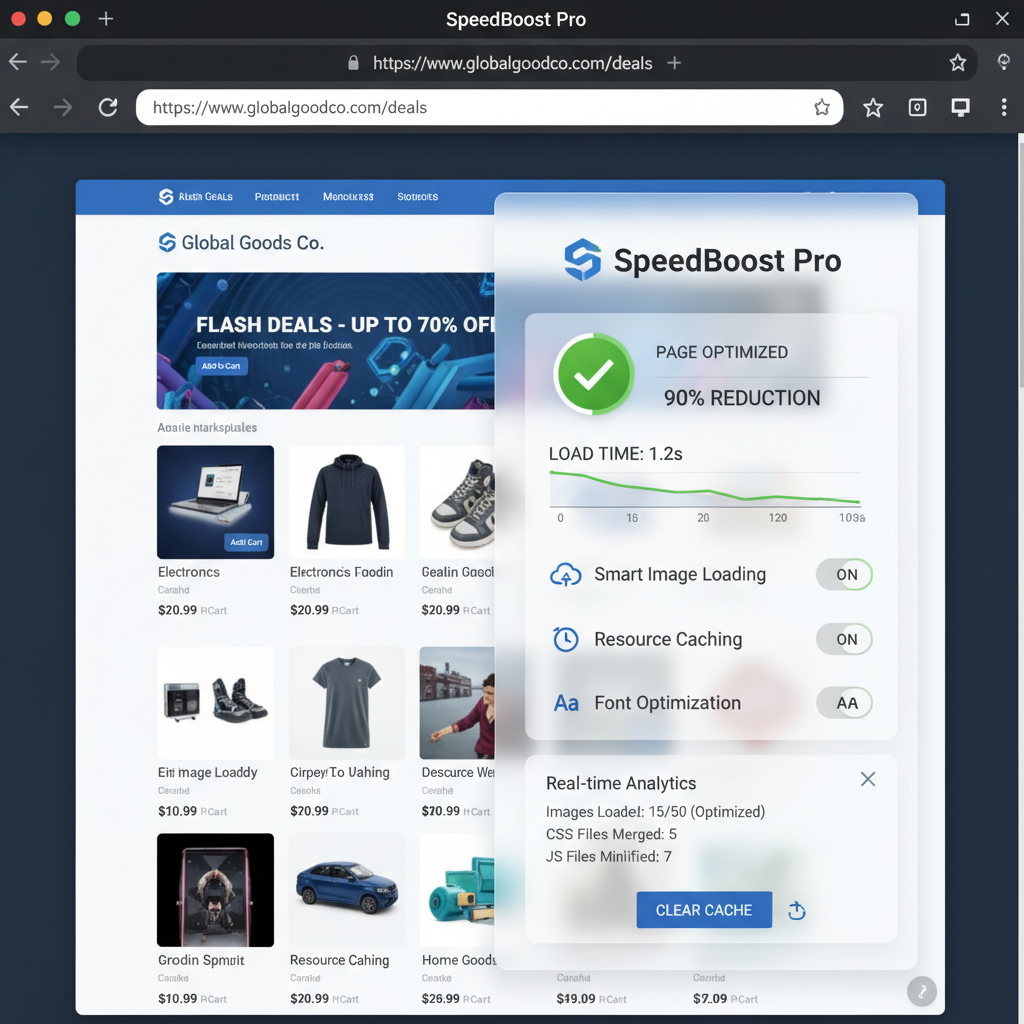
Task: Click the white address field showing globalgoodco.com/deals
Action: (489, 107)
